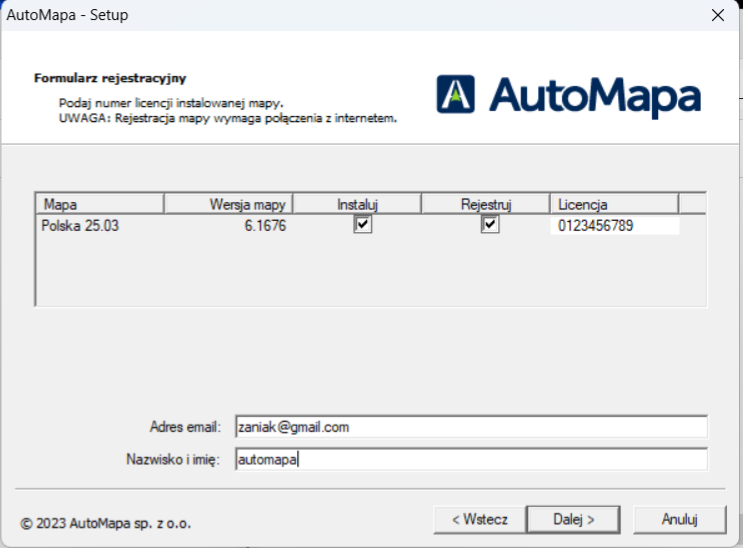Click the Licencja column header
This screenshot has height=548, width=743.
coord(614,204)
